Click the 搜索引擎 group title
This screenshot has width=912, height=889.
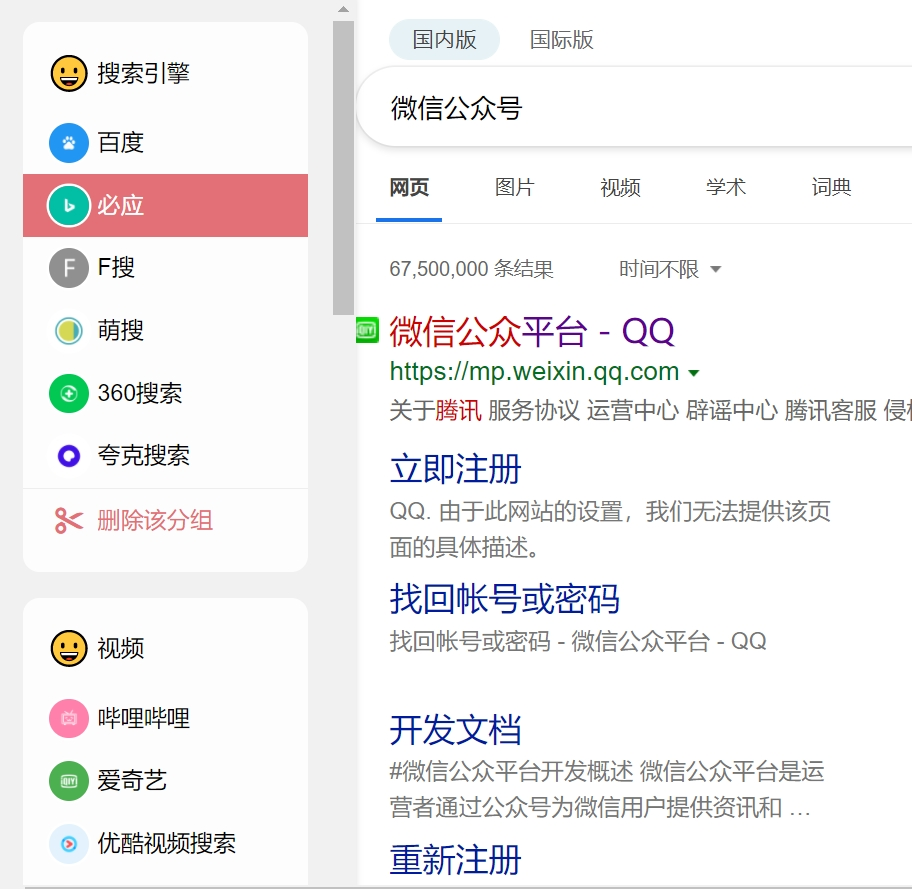tap(144, 73)
